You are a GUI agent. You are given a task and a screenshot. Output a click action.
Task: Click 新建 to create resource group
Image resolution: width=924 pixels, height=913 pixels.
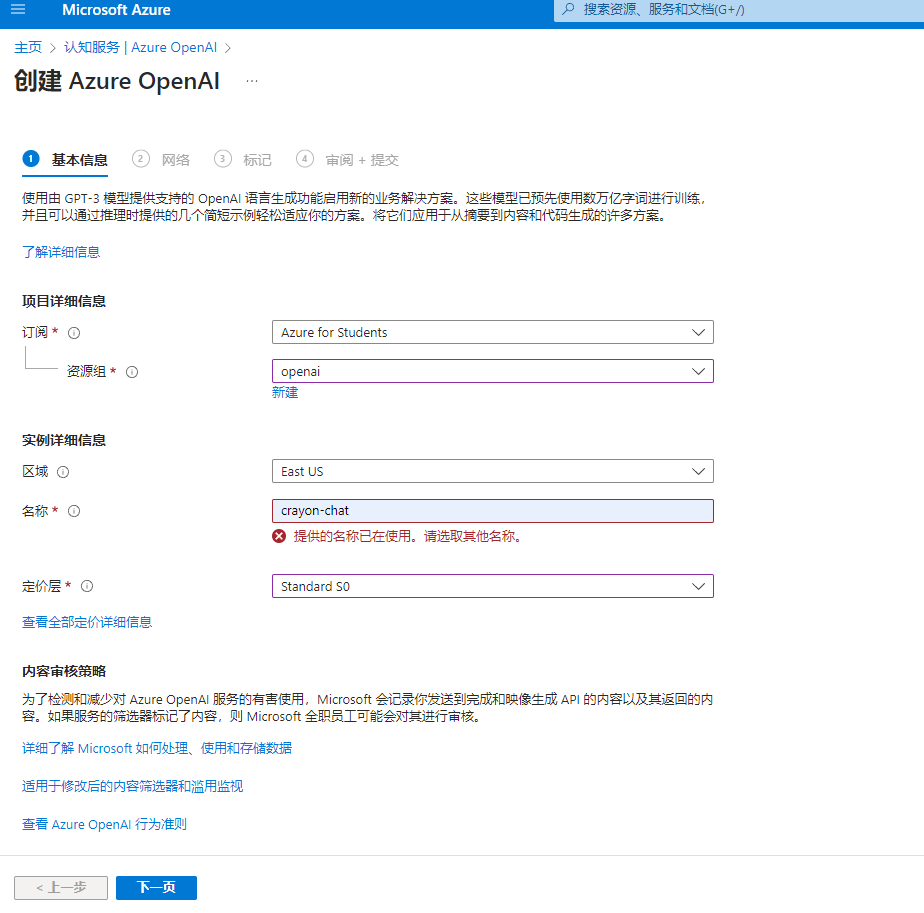coord(285,393)
